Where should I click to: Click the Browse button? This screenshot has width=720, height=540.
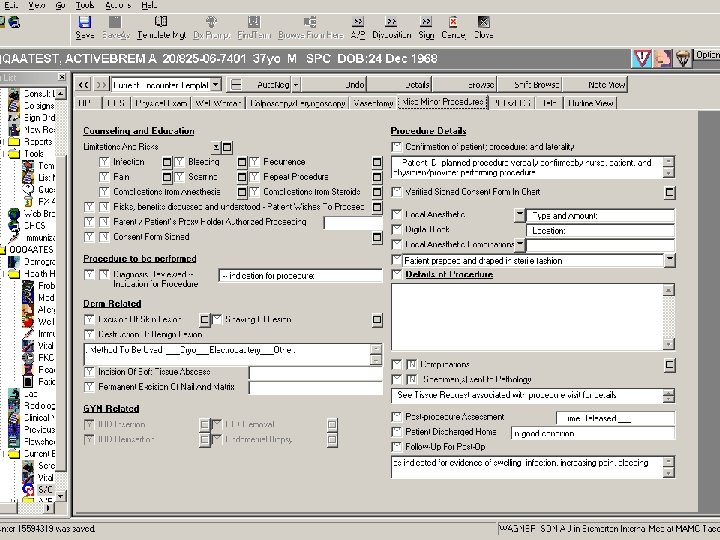[x=464, y=85]
